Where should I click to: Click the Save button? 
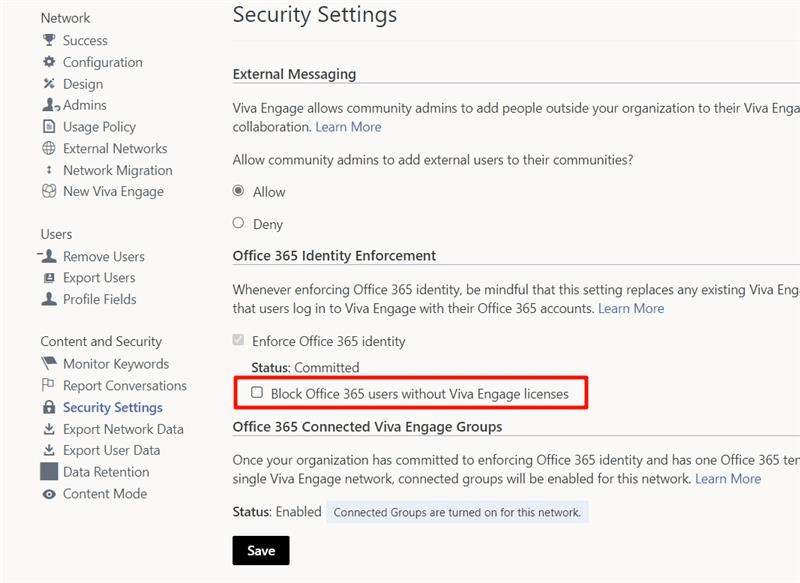coord(260,550)
